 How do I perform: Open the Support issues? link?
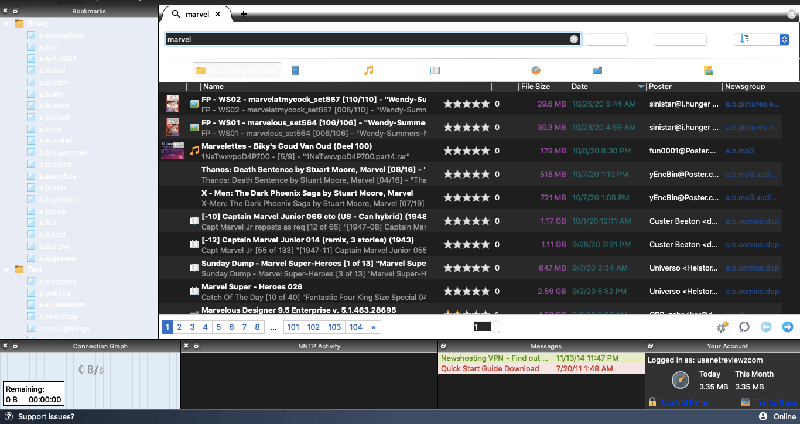pyautogui.click(x=46, y=416)
